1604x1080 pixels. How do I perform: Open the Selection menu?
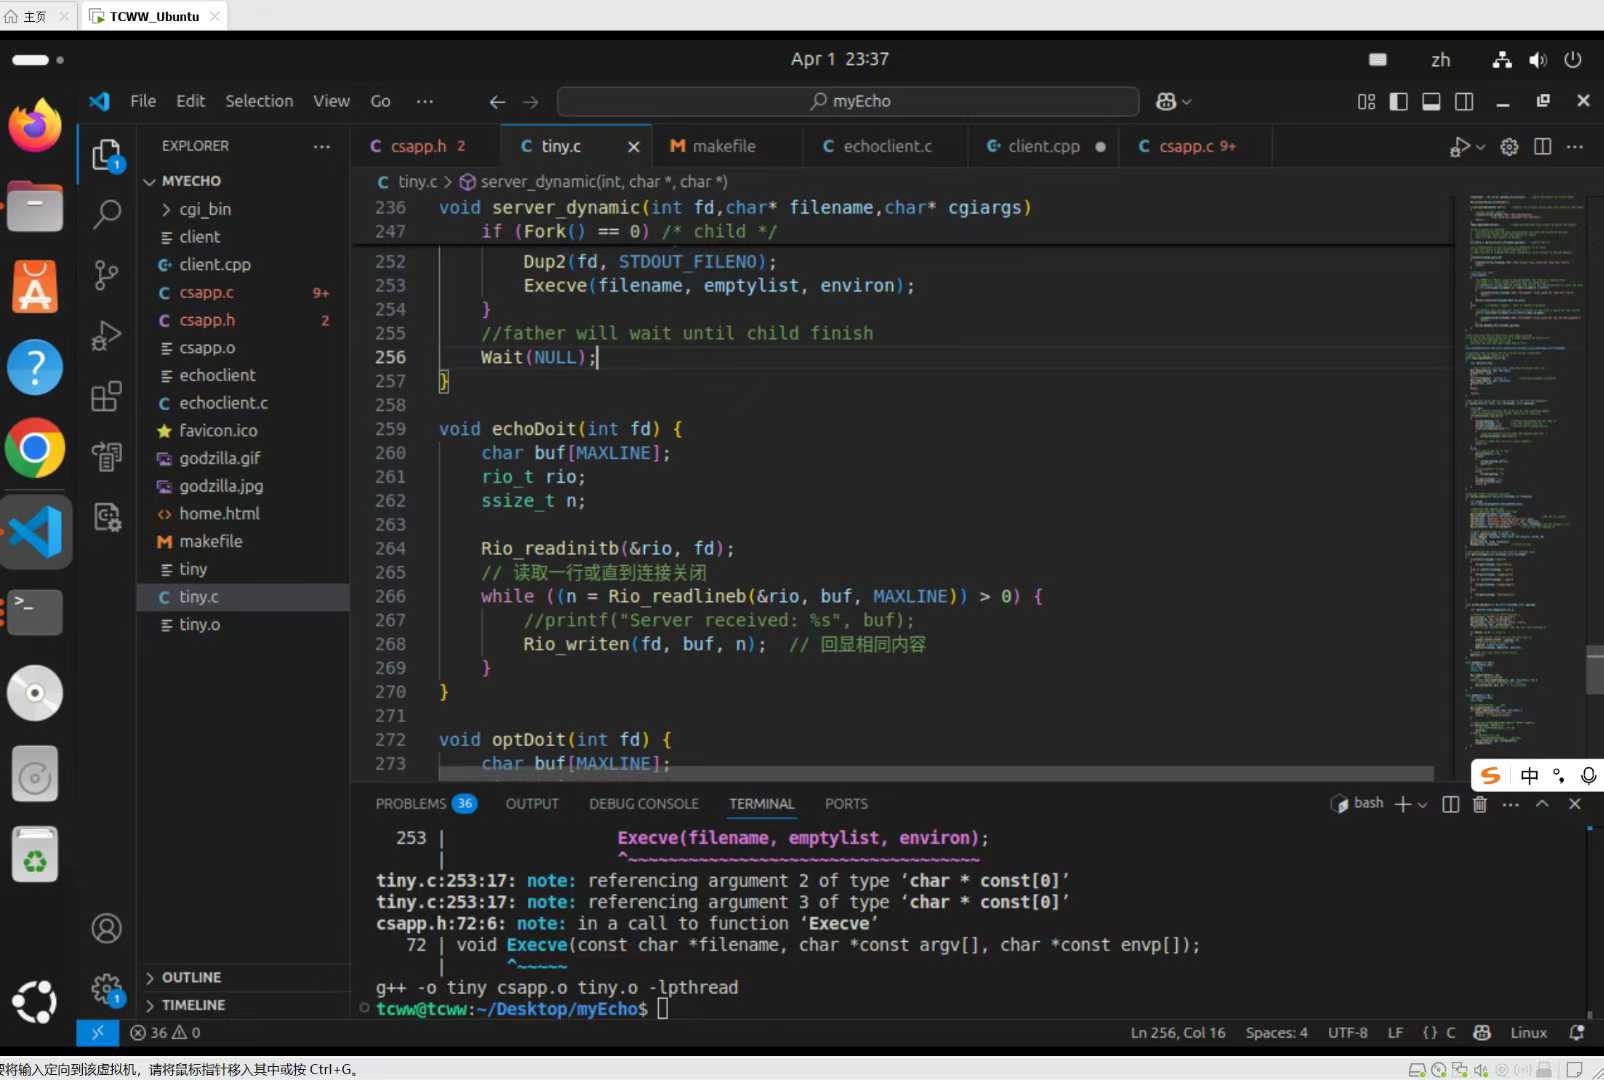[x=259, y=101]
